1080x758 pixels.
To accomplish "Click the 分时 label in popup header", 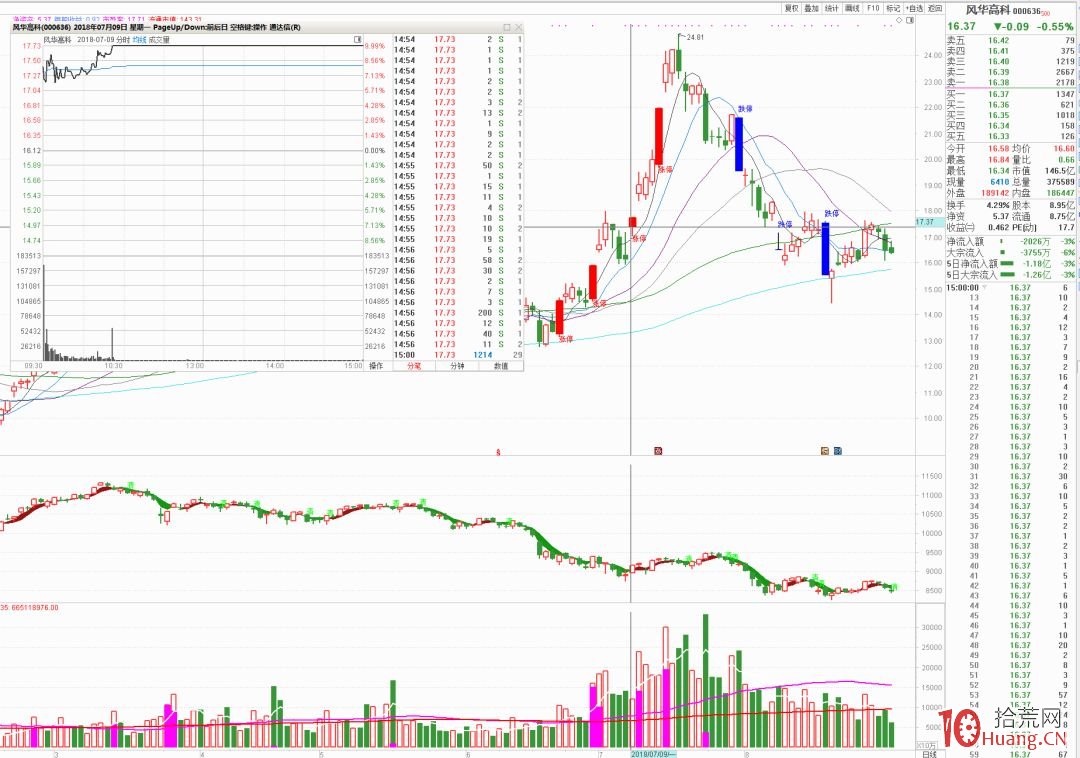I will coord(123,40).
